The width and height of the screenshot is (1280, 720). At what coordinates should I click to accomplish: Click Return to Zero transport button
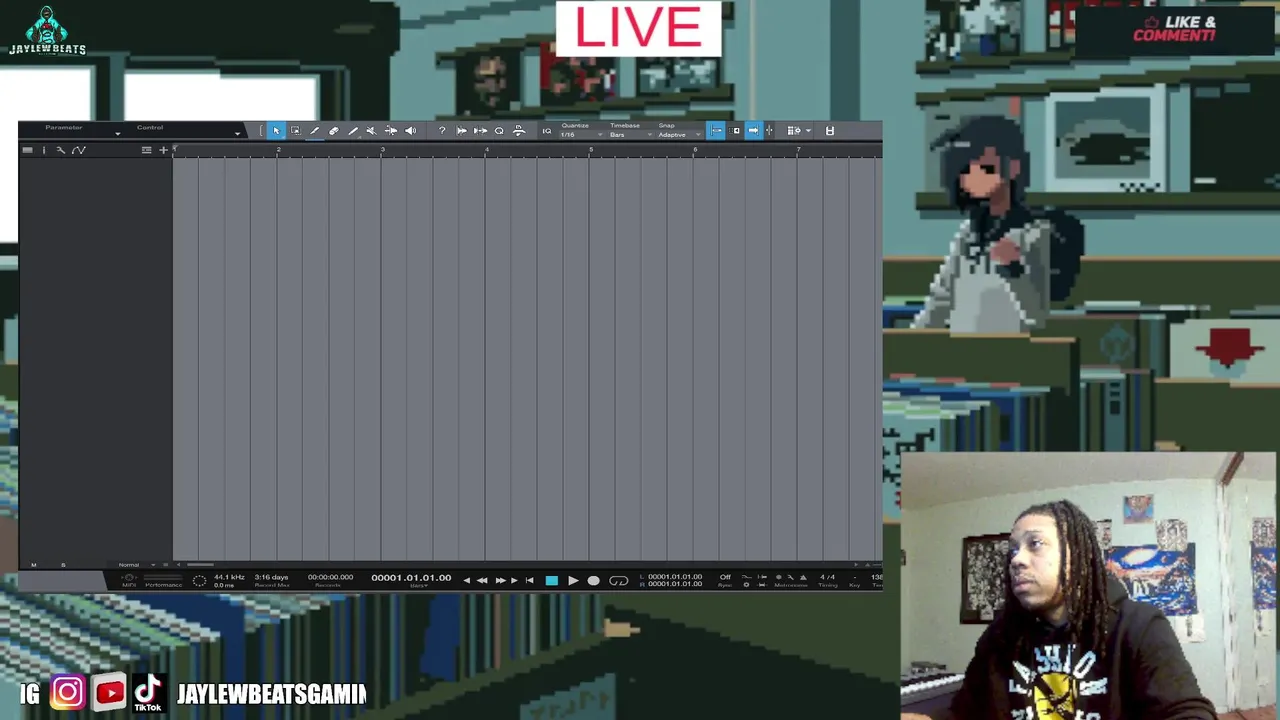click(x=529, y=580)
